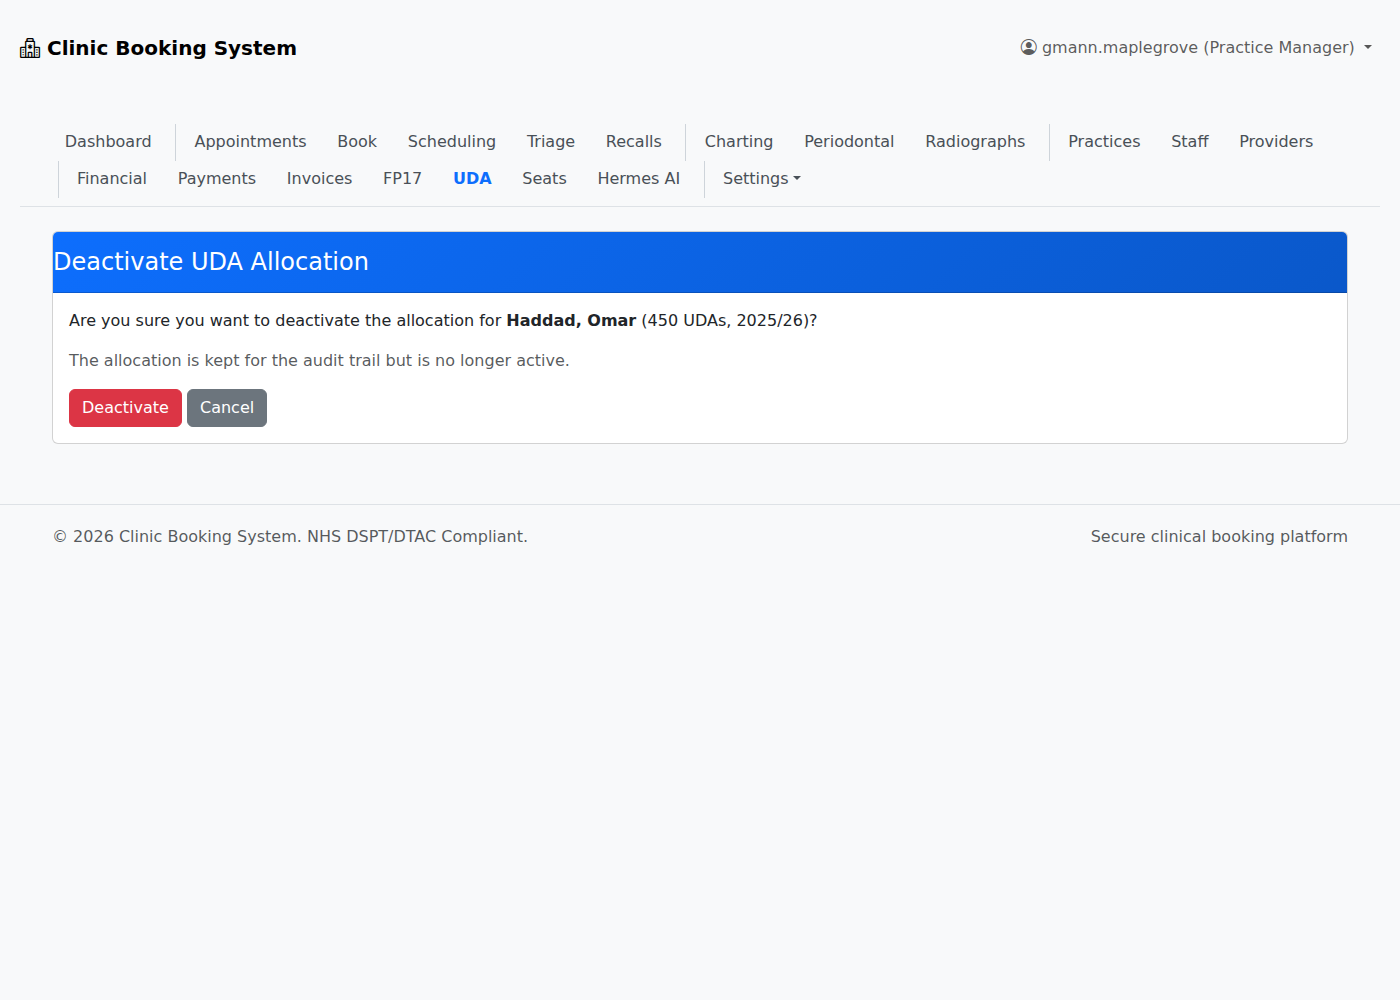Image resolution: width=1400 pixels, height=1000 pixels.
Task: Navigate to Financial
Action: (x=112, y=178)
